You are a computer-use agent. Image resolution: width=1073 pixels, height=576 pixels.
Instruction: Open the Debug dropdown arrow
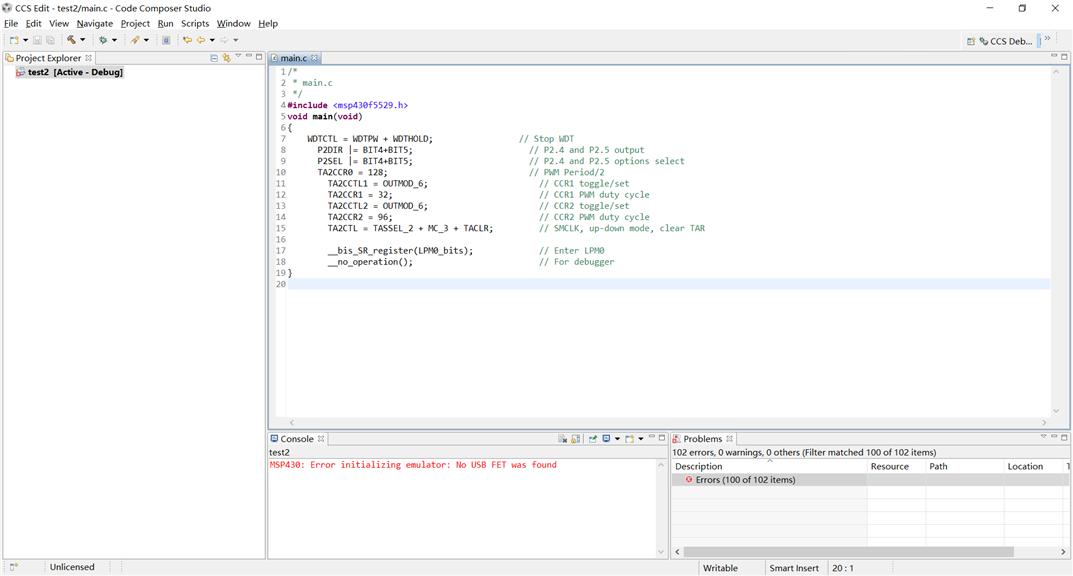pos(114,40)
